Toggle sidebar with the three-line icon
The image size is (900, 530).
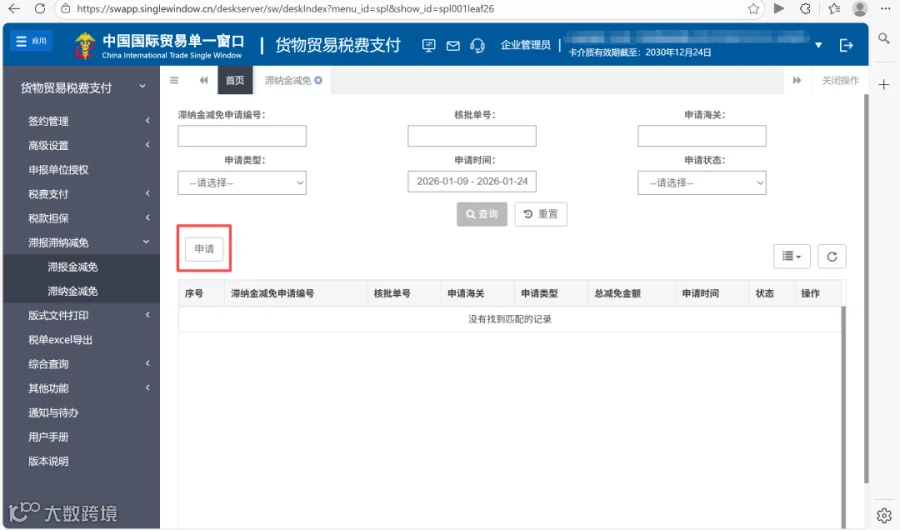pyautogui.click(x=174, y=80)
